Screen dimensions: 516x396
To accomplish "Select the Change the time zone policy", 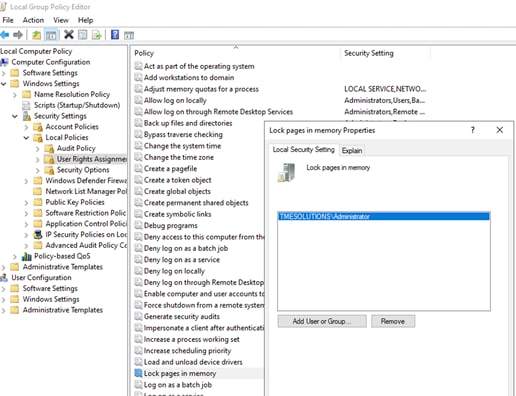I will click(x=179, y=157).
